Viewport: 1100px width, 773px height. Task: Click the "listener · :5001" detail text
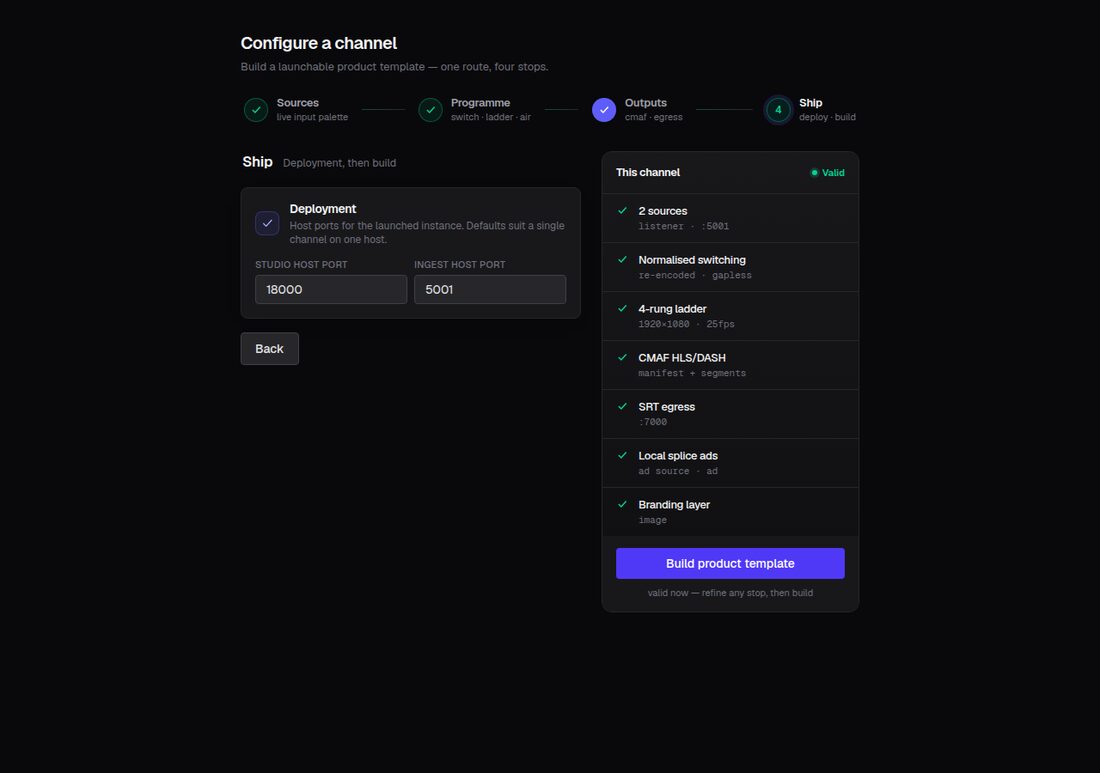(683, 227)
